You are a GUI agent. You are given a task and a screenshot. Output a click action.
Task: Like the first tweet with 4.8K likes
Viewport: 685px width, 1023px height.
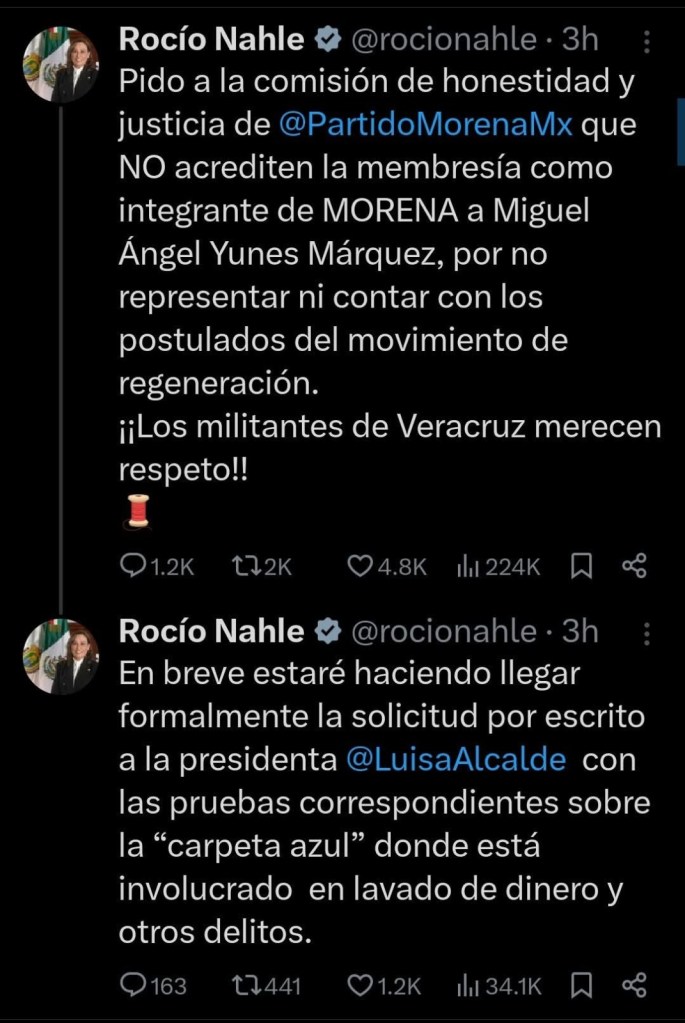[x=360, y=567]
